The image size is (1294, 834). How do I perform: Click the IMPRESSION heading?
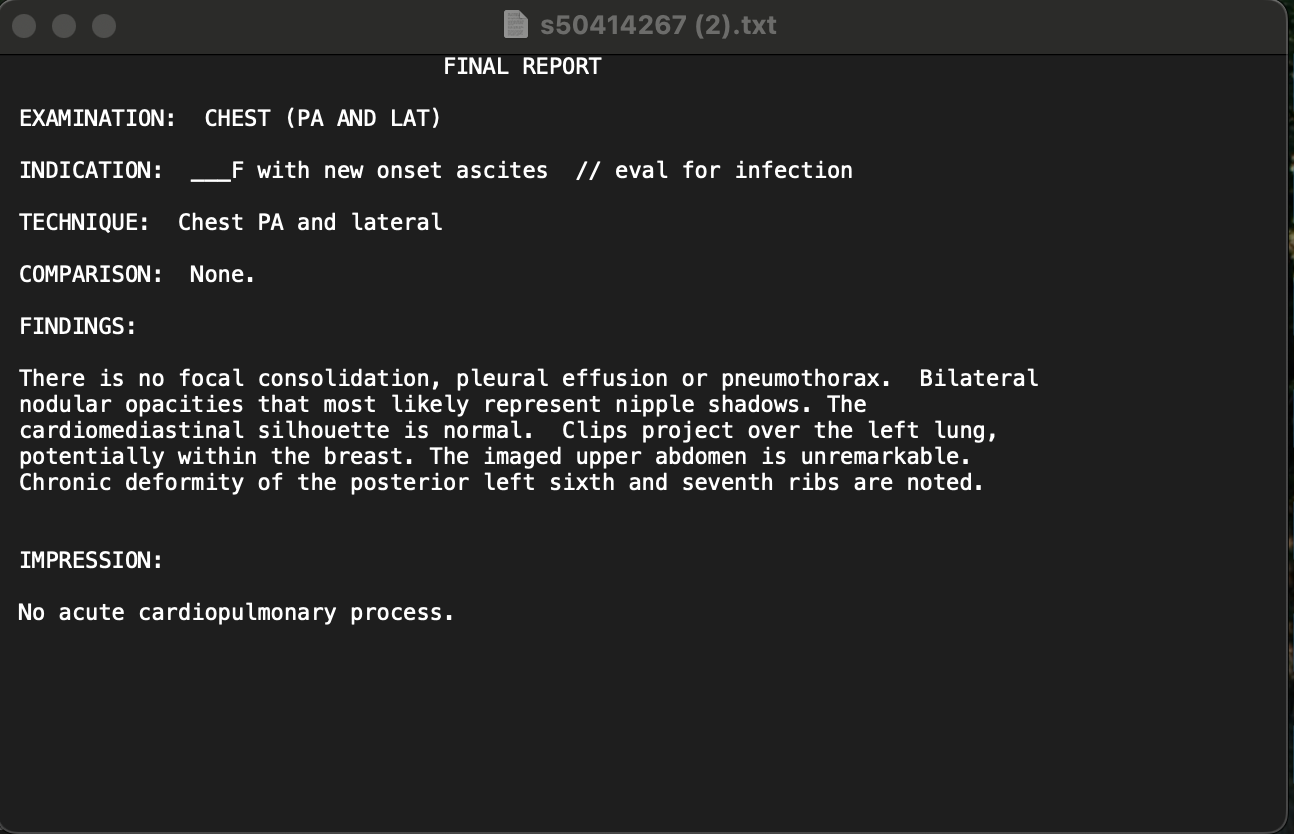(91, 561)
